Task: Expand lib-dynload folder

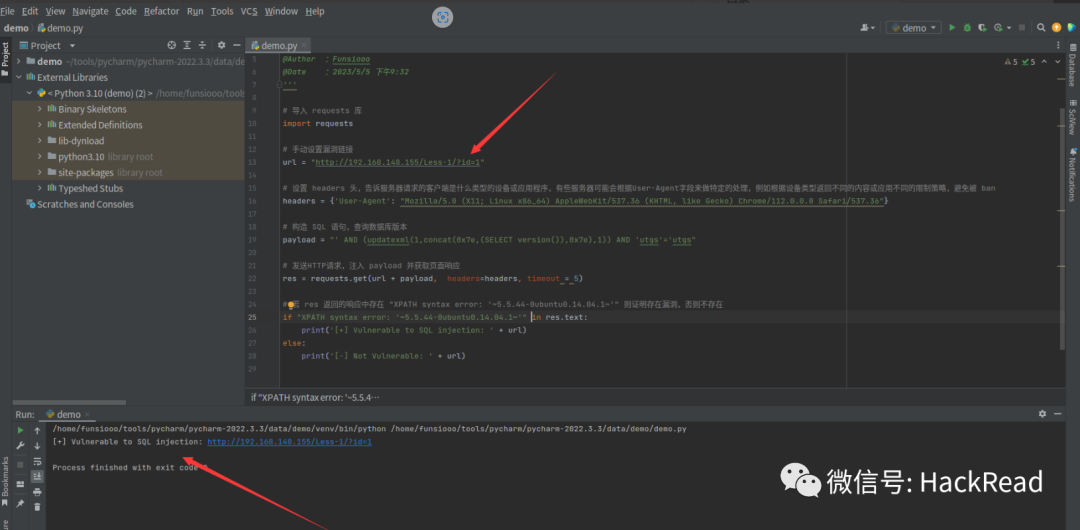Action: 41,141
